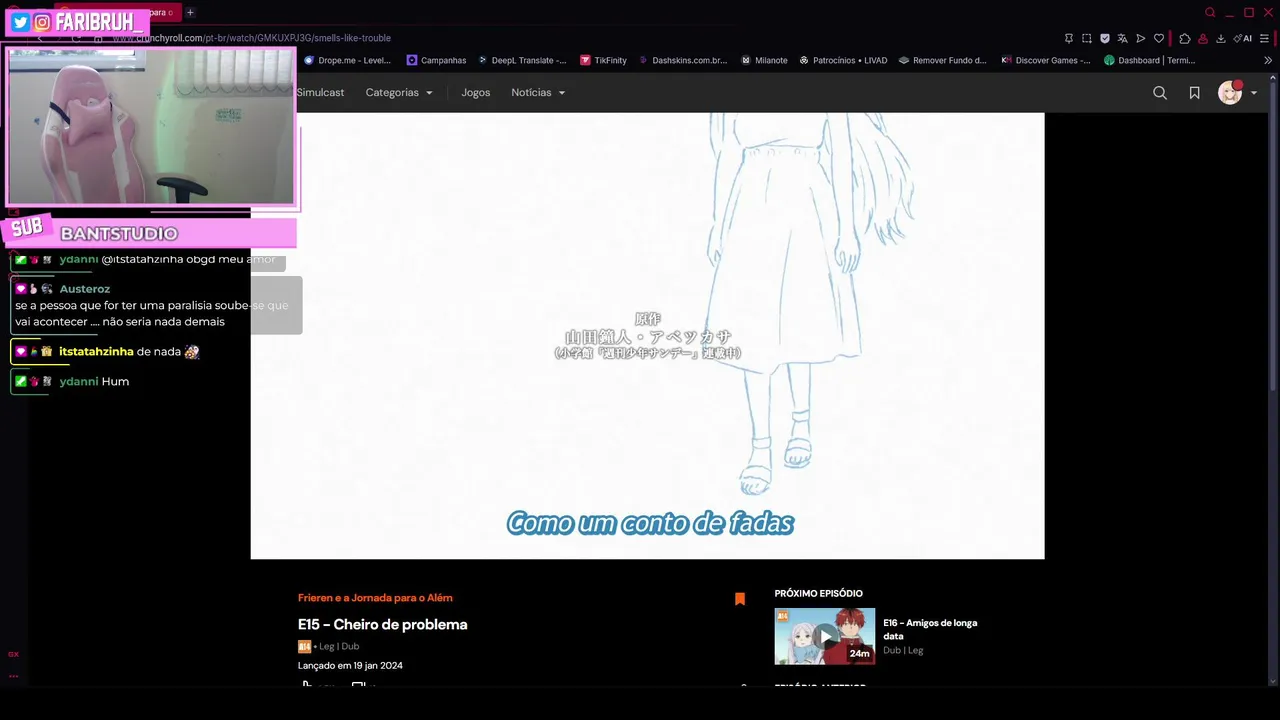
Task: Click the ydanni 'Hum' chat message
Action: coord(70,381)
